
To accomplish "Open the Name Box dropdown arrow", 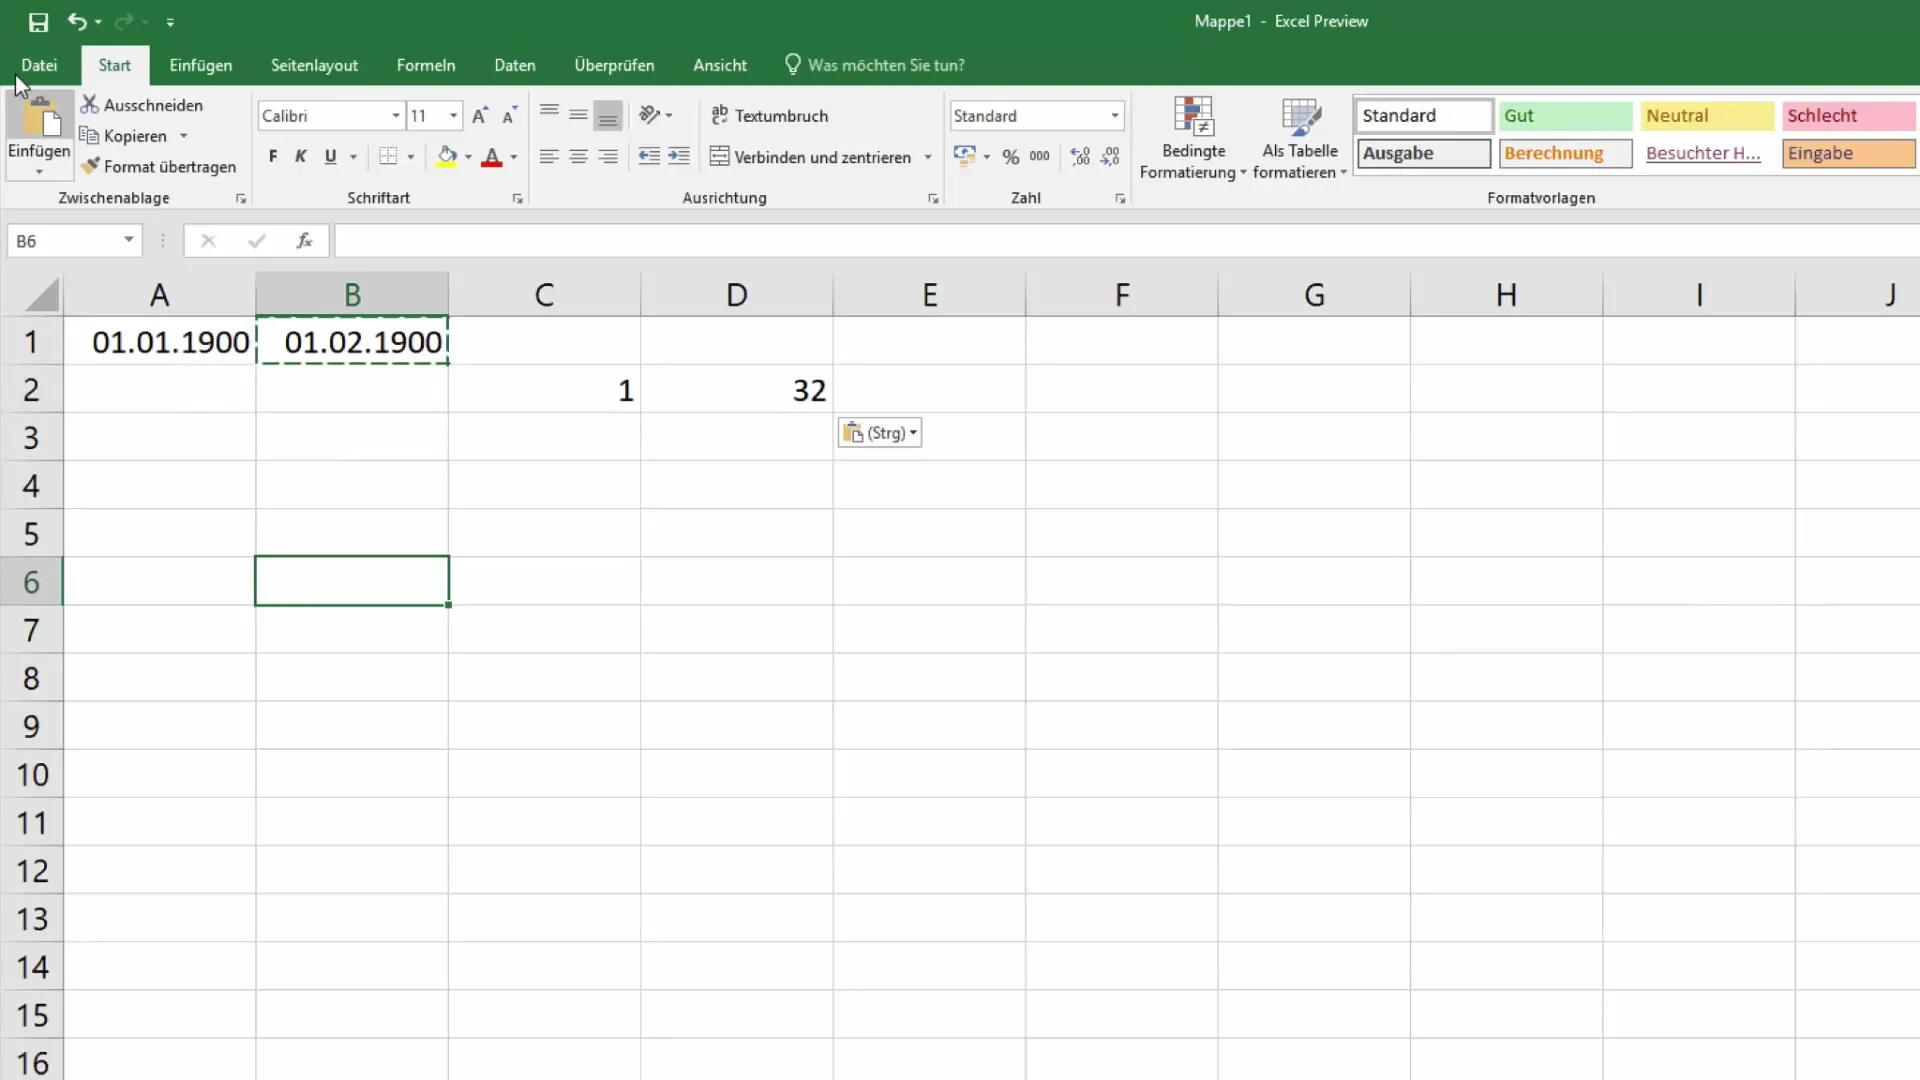I will (x=129, y=240).
